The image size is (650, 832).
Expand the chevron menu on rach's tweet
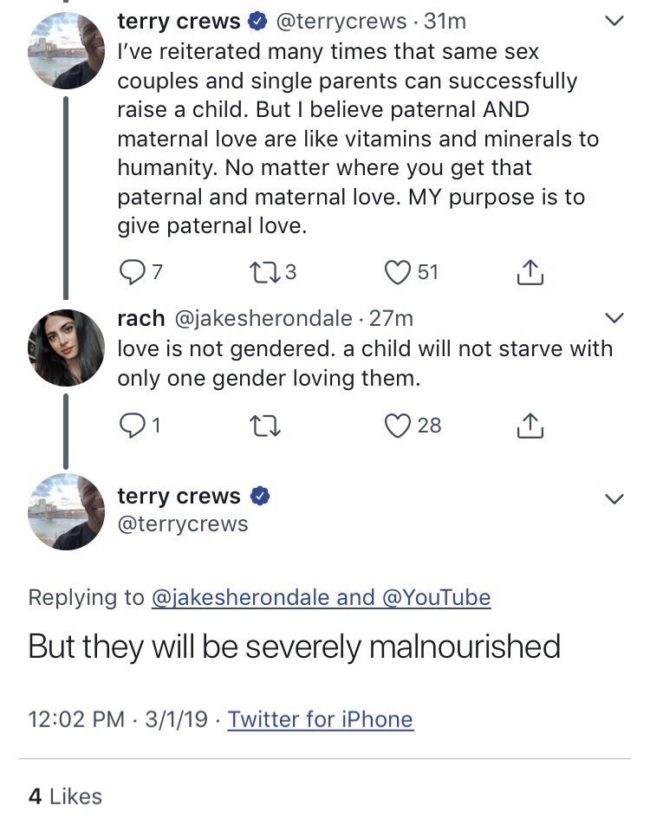click(x=615, y=319)
